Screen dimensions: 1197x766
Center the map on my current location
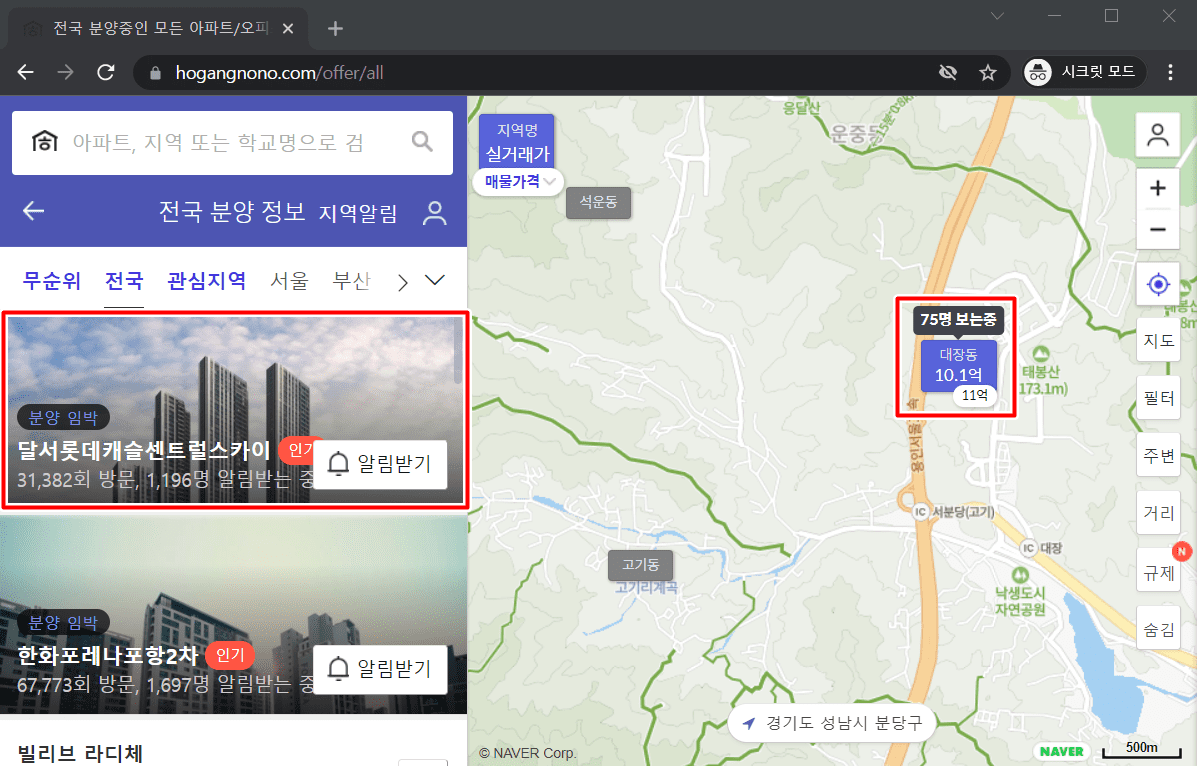click(x=1158, y=285)
